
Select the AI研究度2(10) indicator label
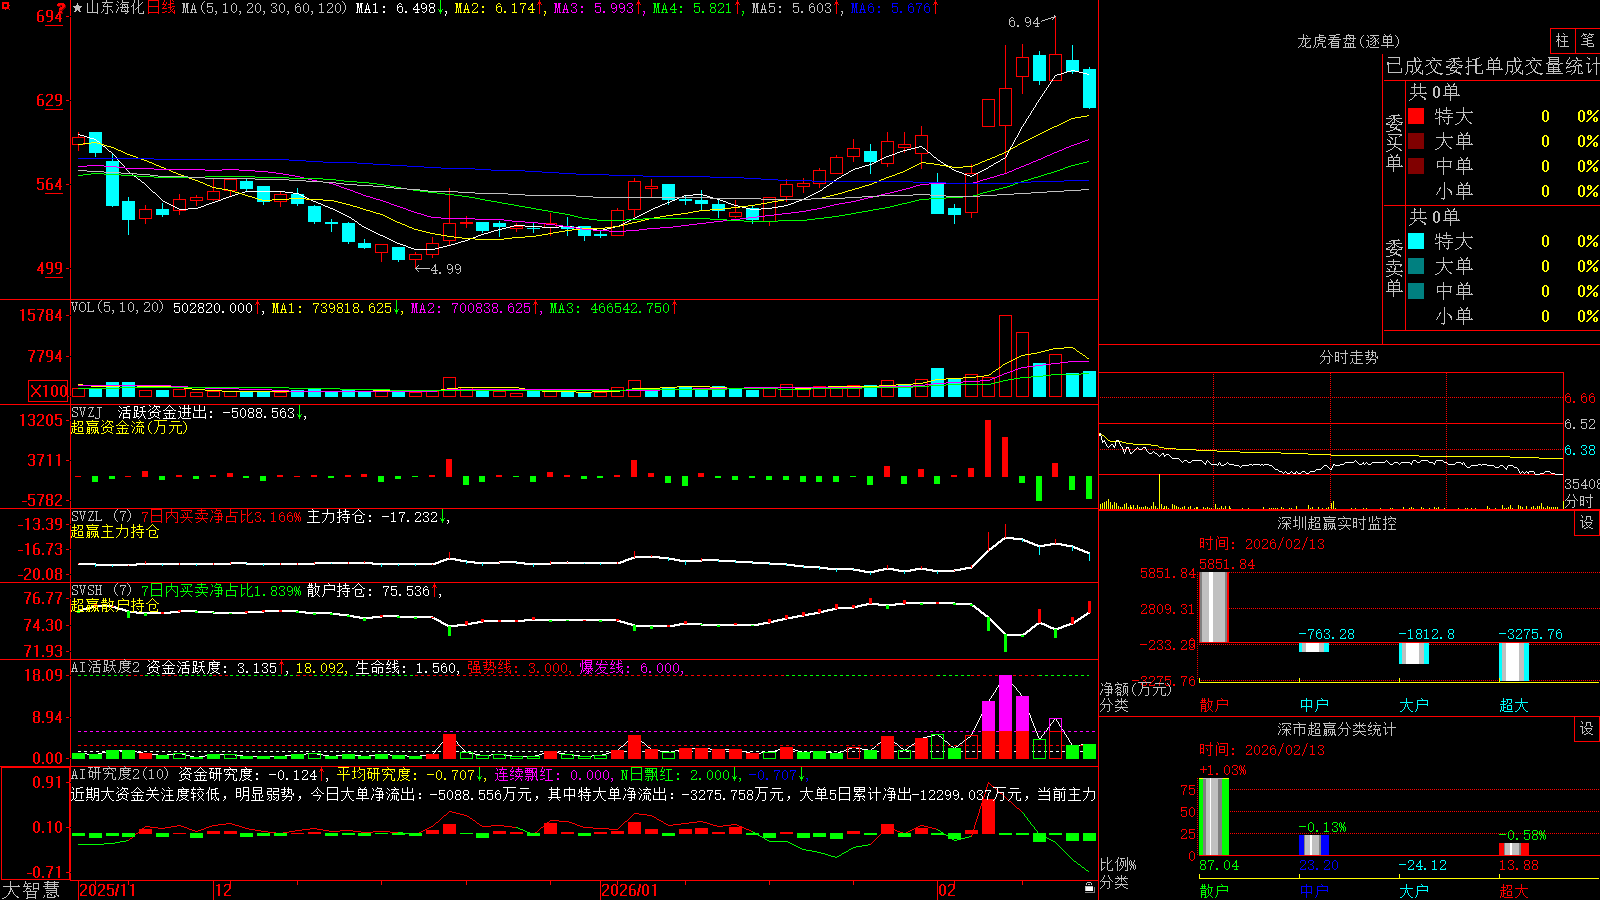(120, 775)
